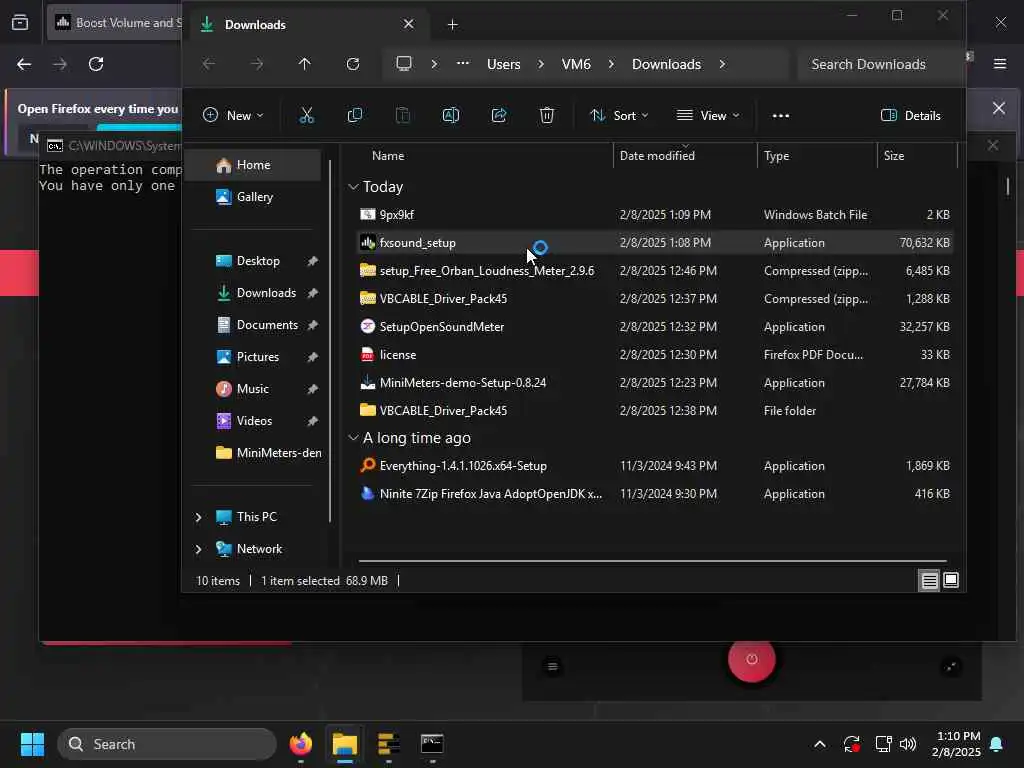The height and width of the screenshot is (768, 1024).
Task: Click the Copy icon in toolbar
Action: point(355,116)
